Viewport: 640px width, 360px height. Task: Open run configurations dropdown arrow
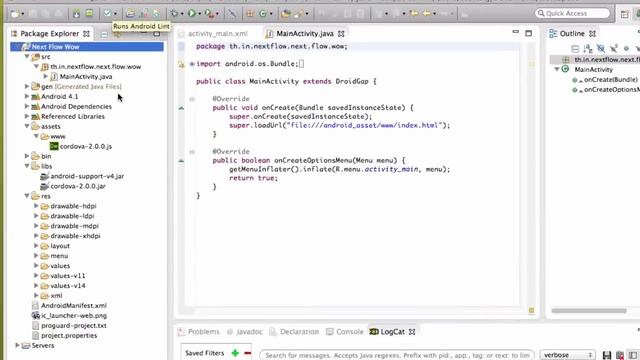pyautogui.click(x=200, y=14)
